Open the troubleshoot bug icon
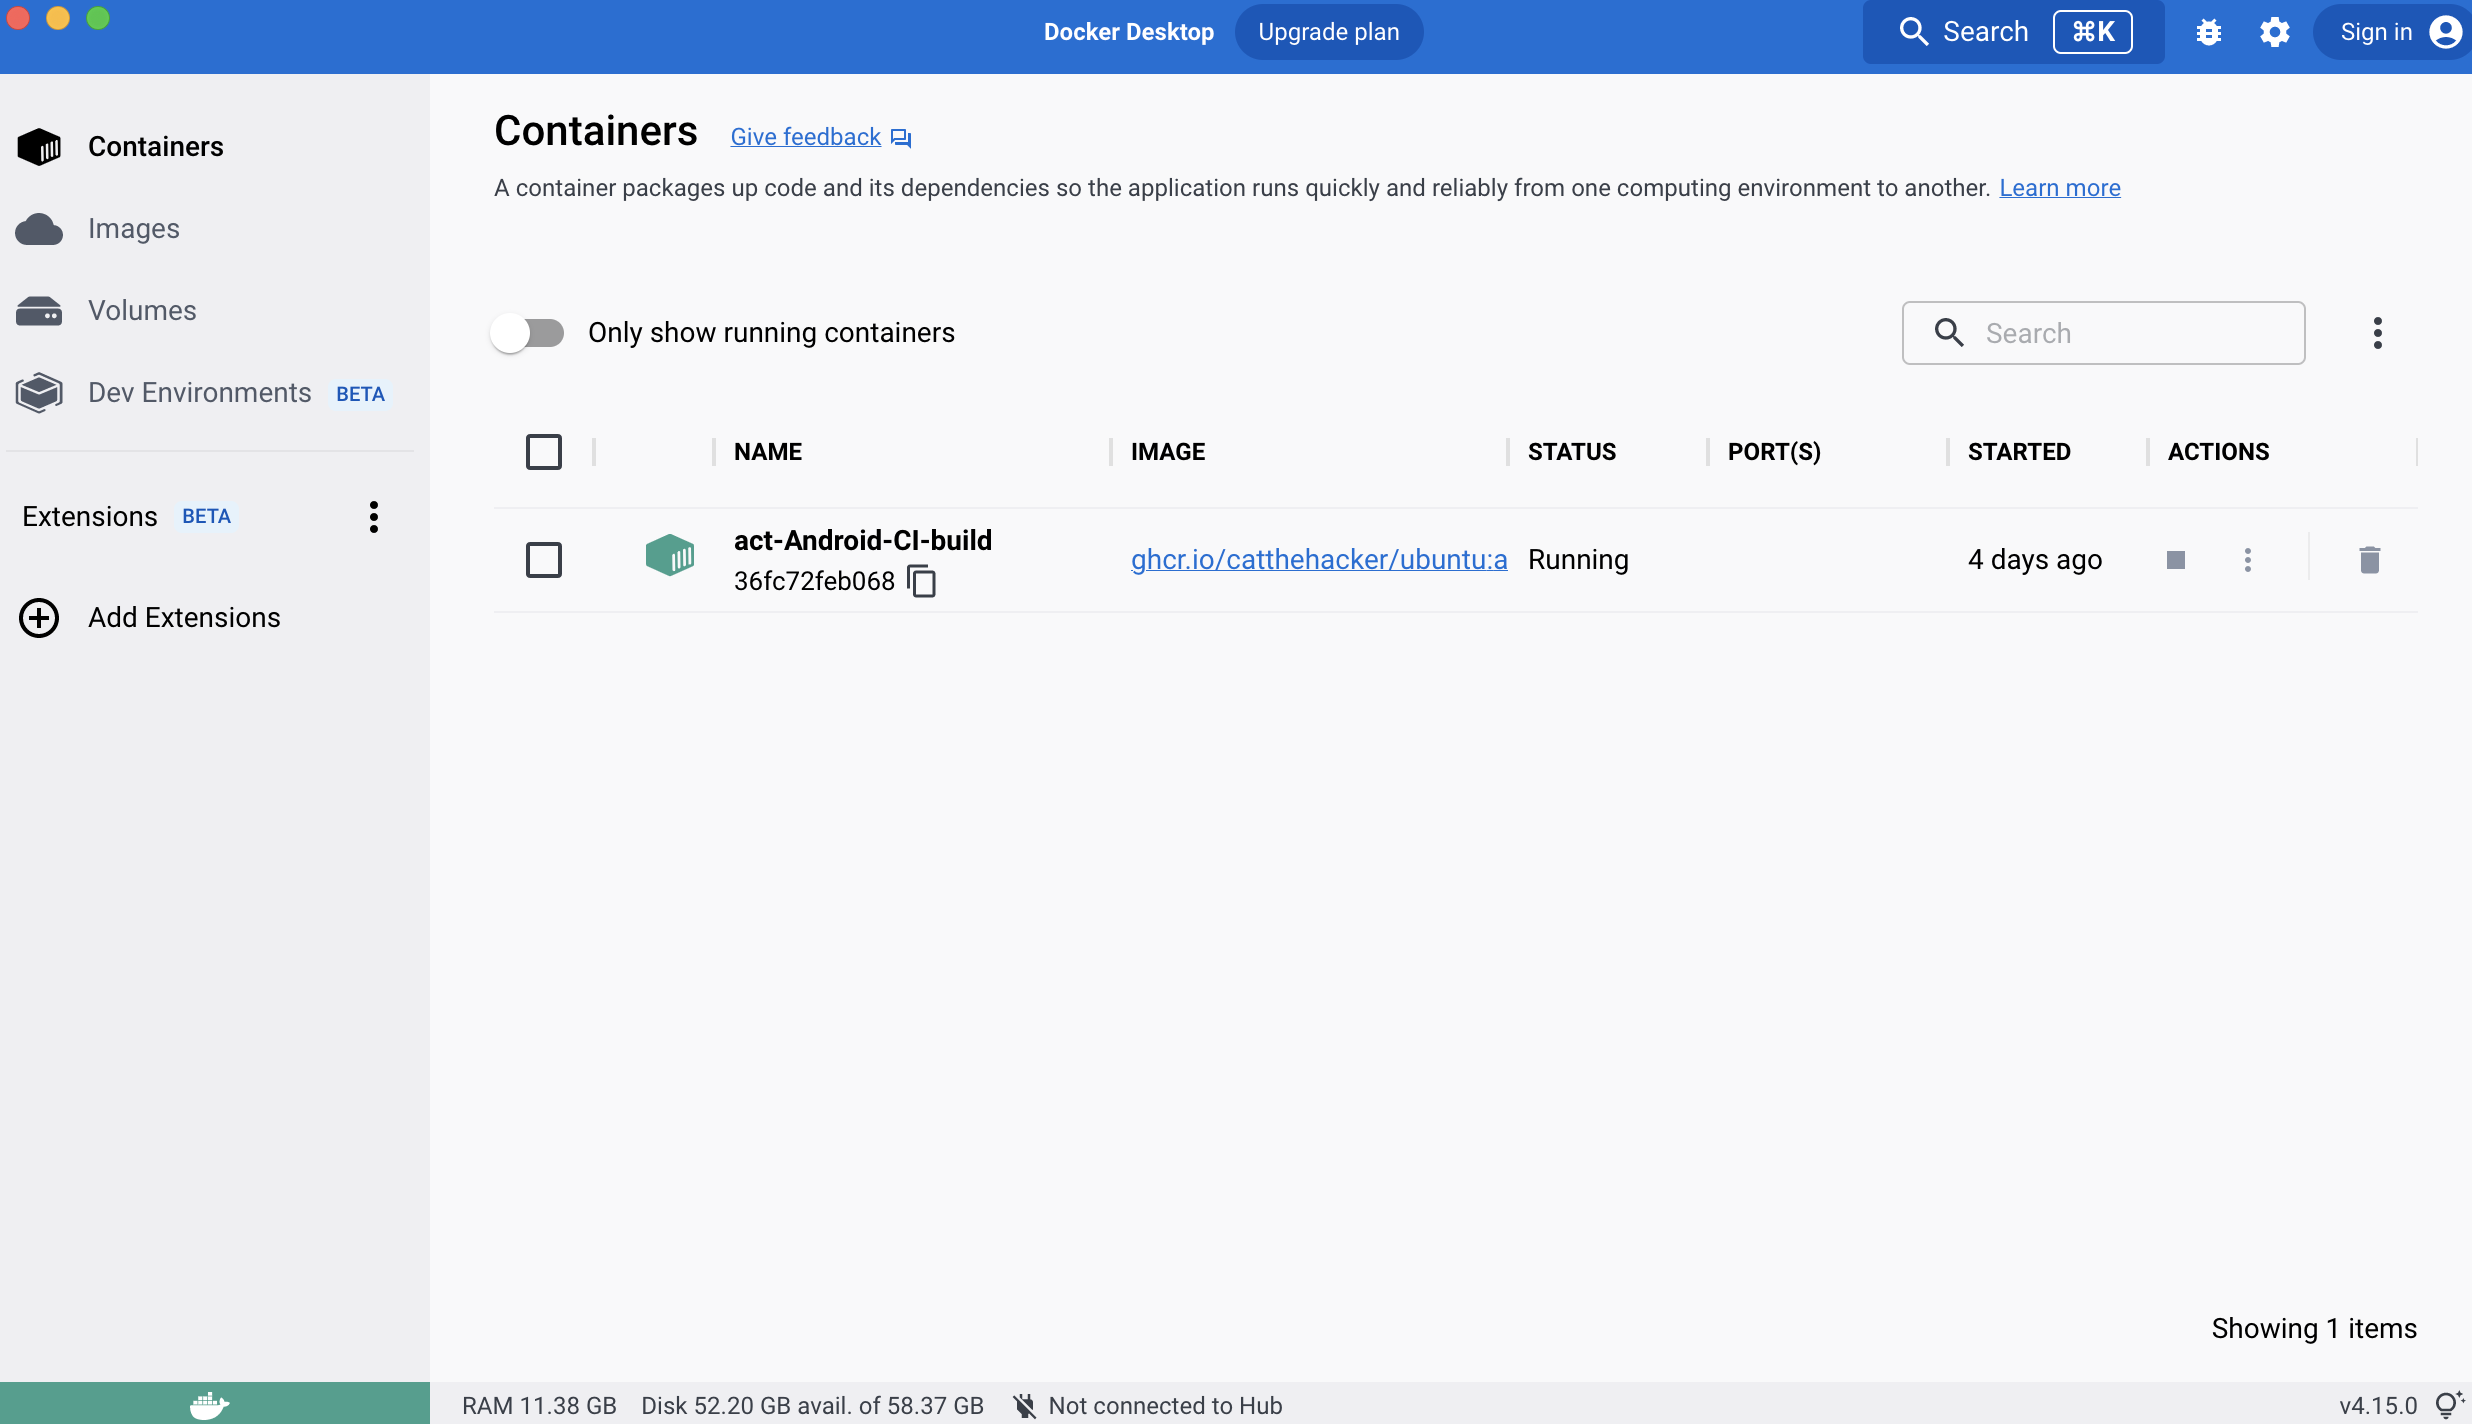This screenshot has width=2472, height=1424. coord(2209,32)
